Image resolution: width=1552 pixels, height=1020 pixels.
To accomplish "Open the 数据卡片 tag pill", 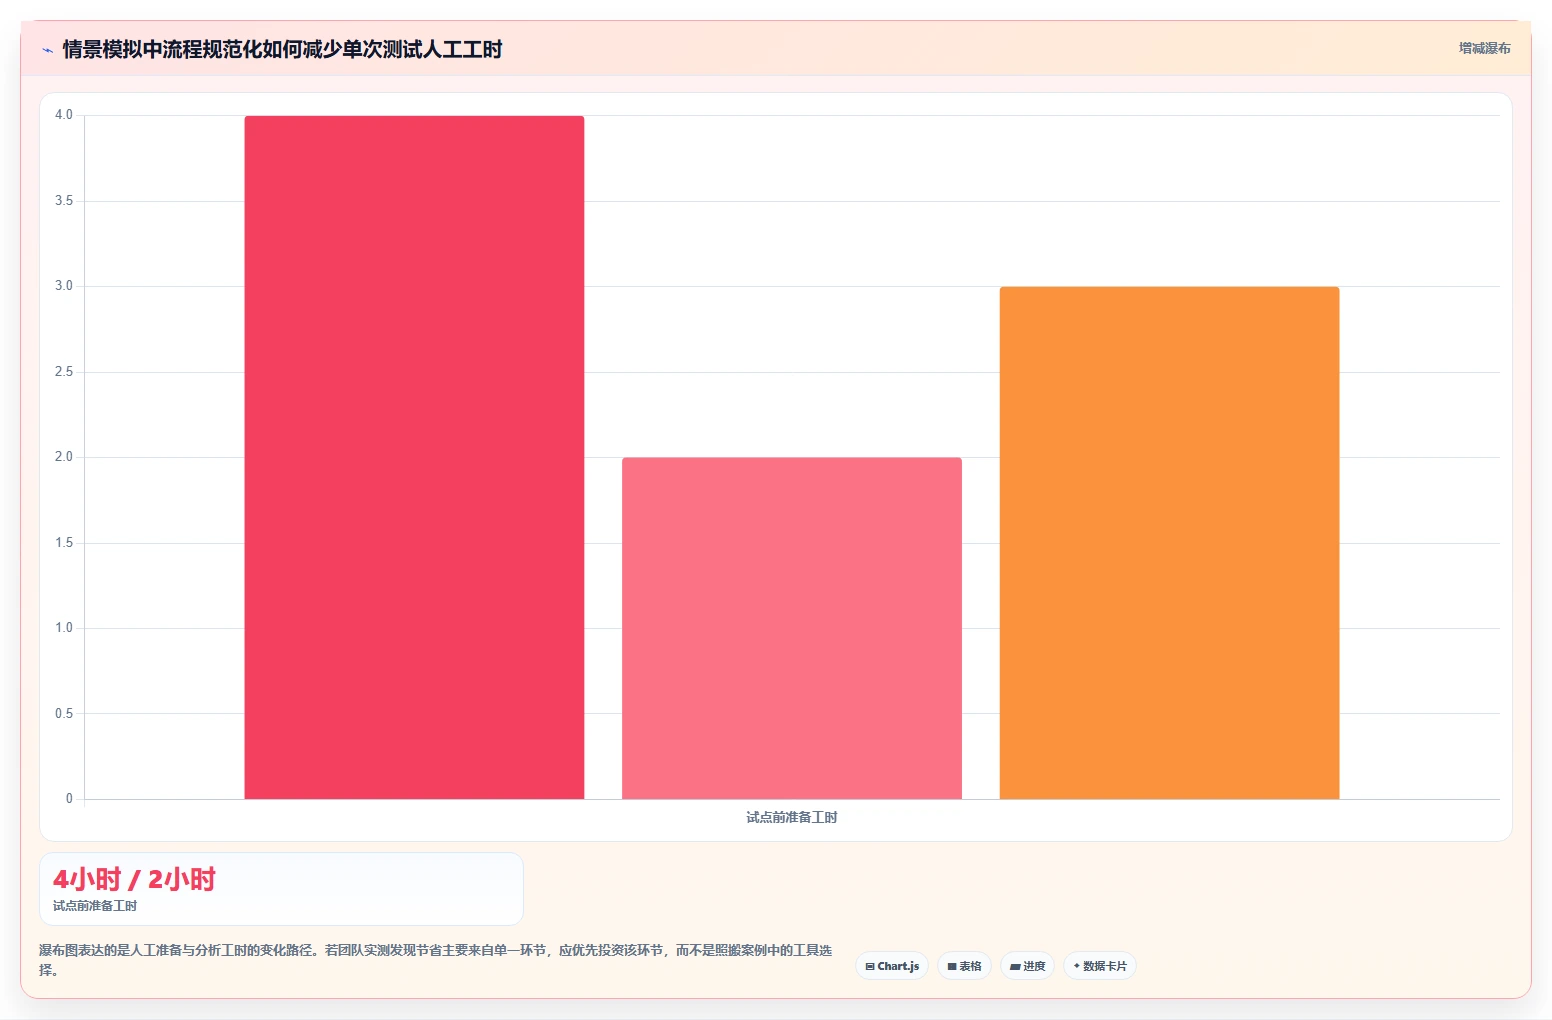I will (1099, 966).
